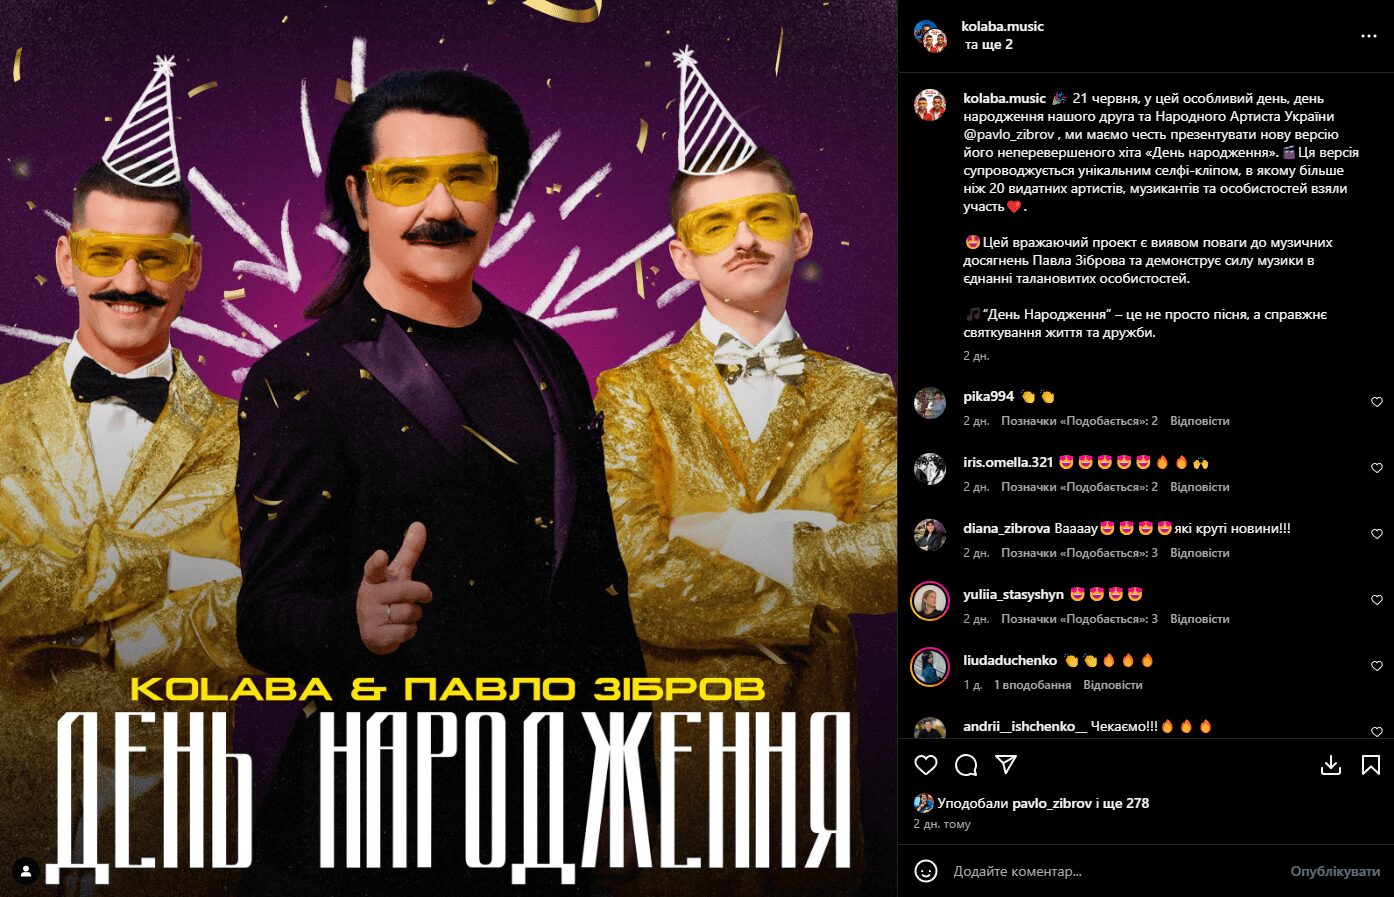
Task: Like the post with the heart icon
Action: [926, 765]
